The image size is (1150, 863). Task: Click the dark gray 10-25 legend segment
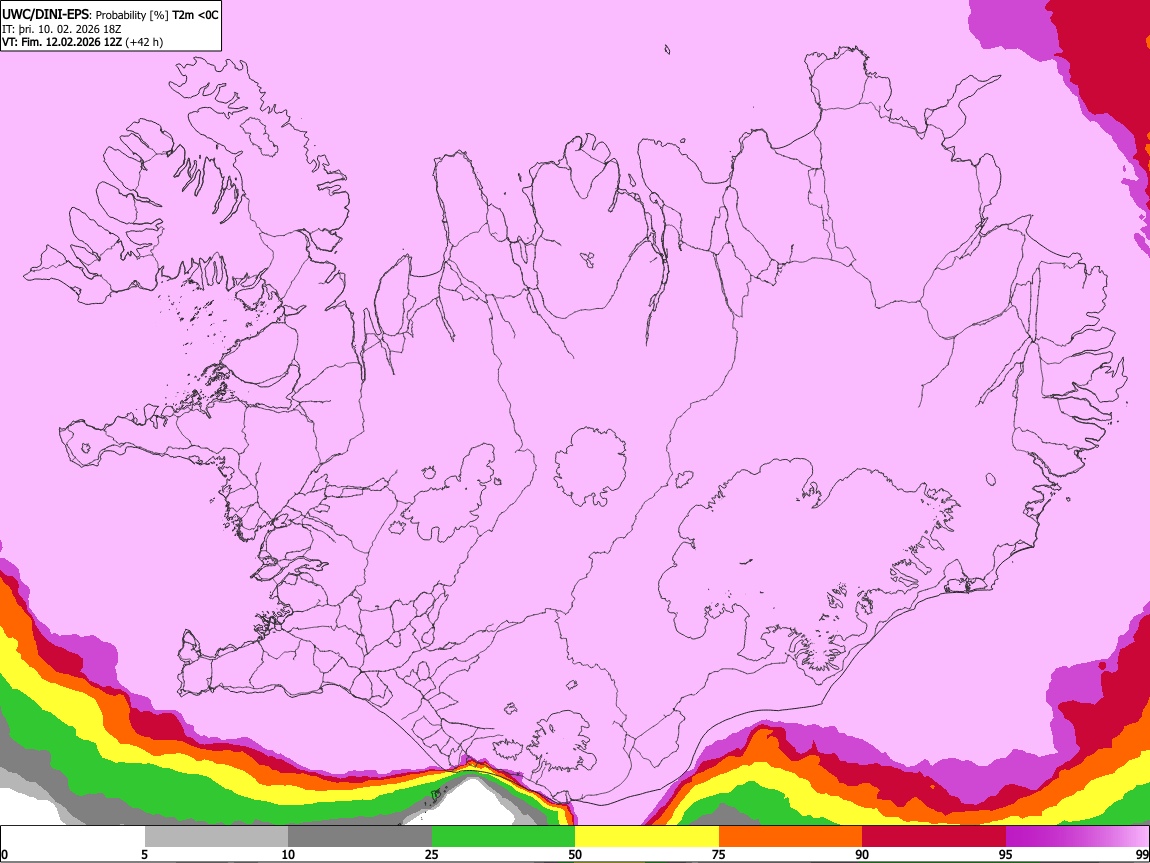click(360, 837)
